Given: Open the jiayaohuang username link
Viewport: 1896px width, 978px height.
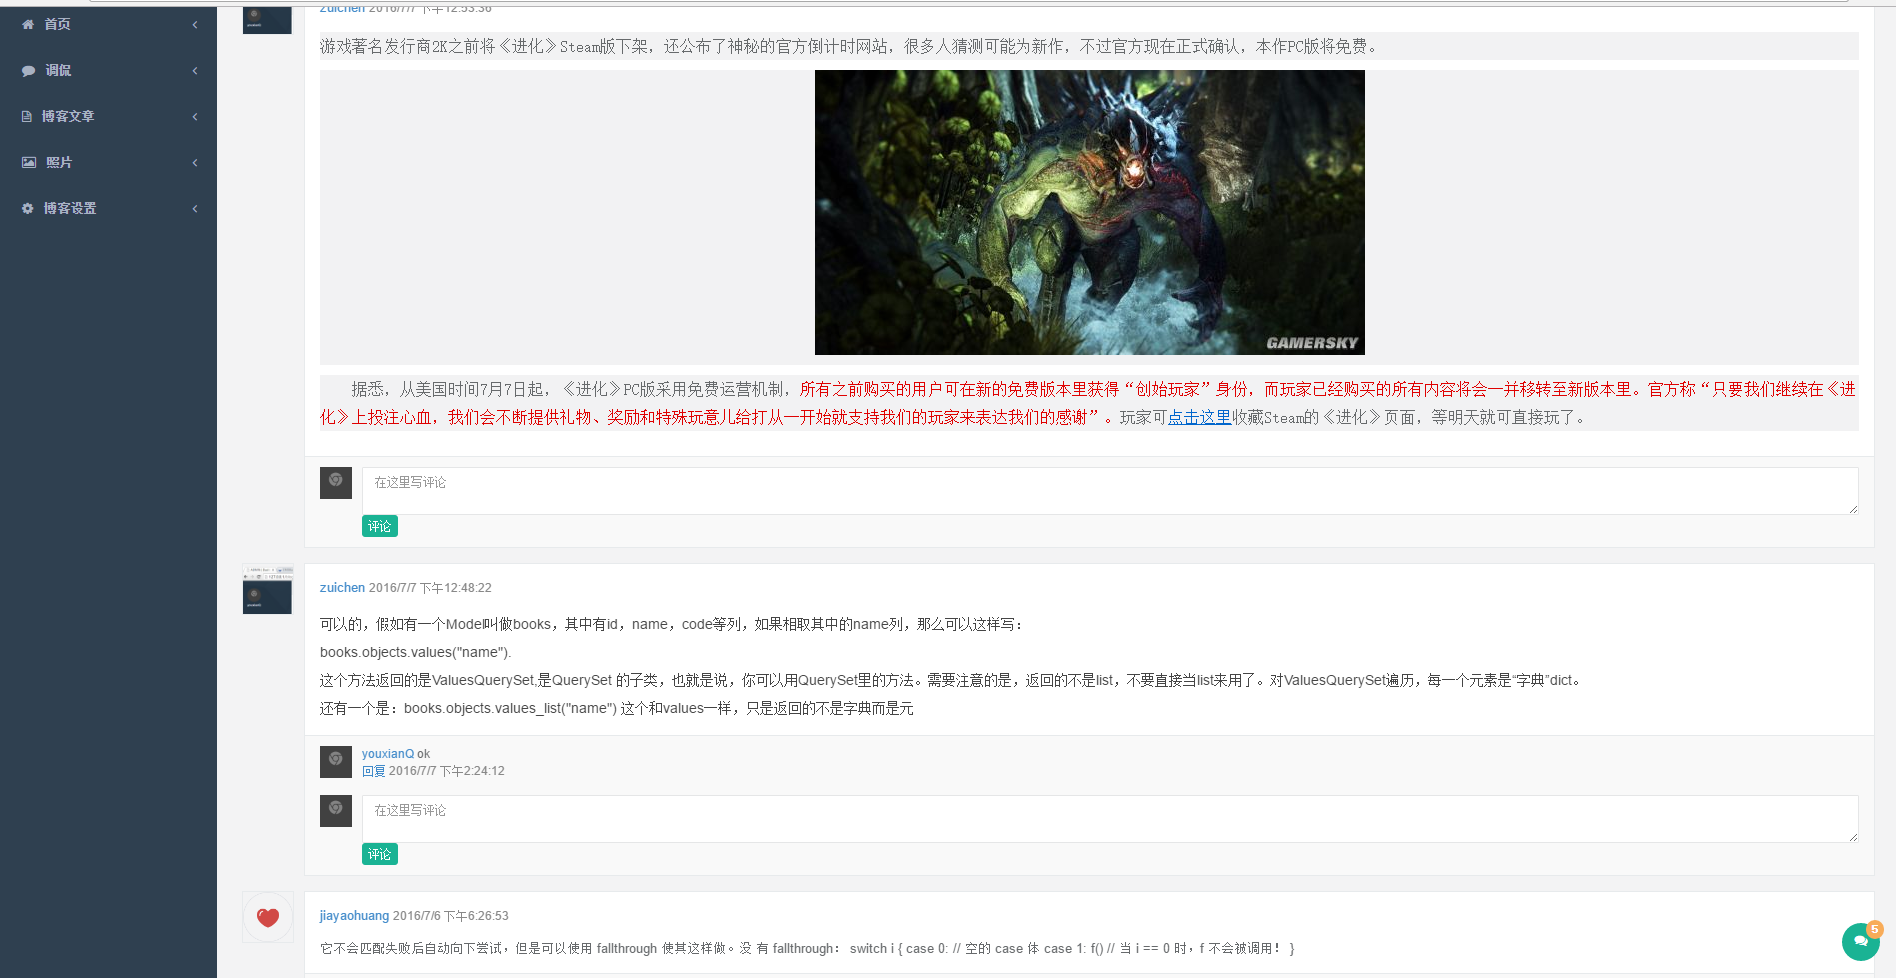Looking at the screenshot, I should pyautogui.click(x=354, y=916).
